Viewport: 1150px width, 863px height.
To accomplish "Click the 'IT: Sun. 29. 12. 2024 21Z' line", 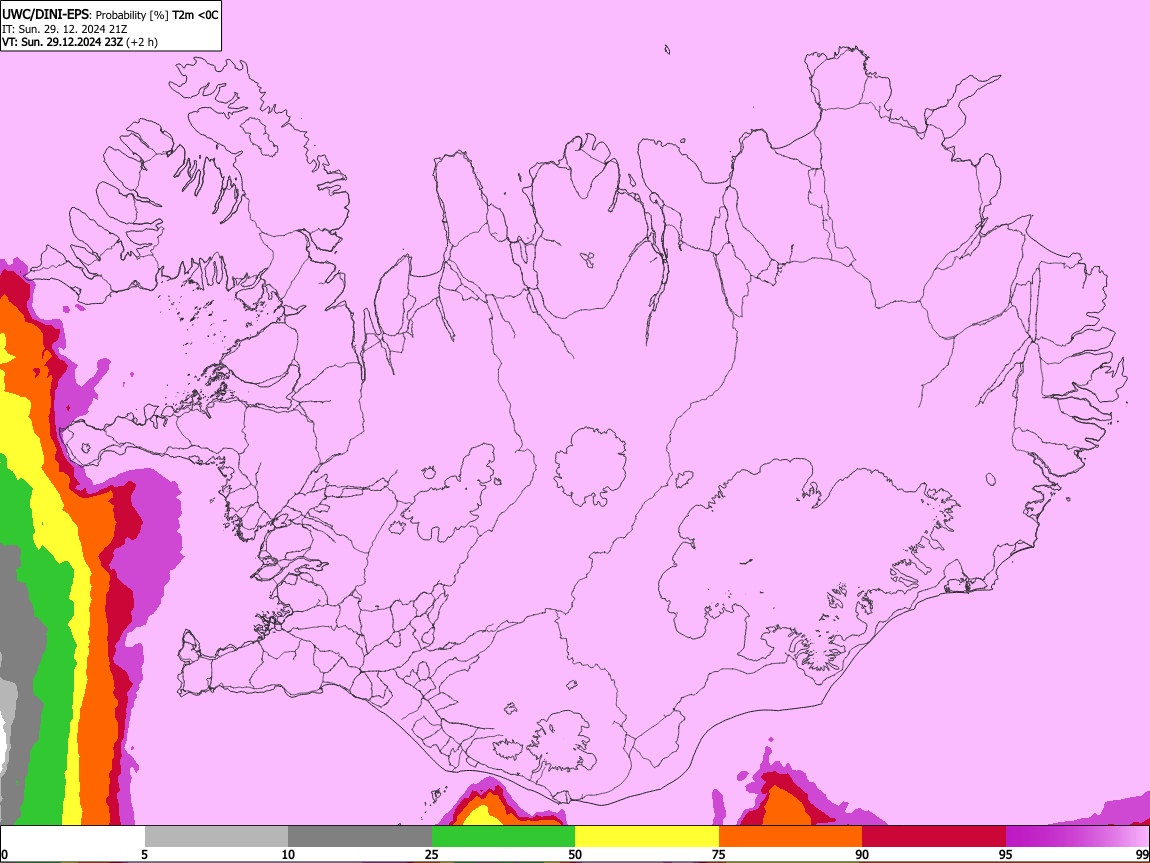I will (x=64, y=29).
